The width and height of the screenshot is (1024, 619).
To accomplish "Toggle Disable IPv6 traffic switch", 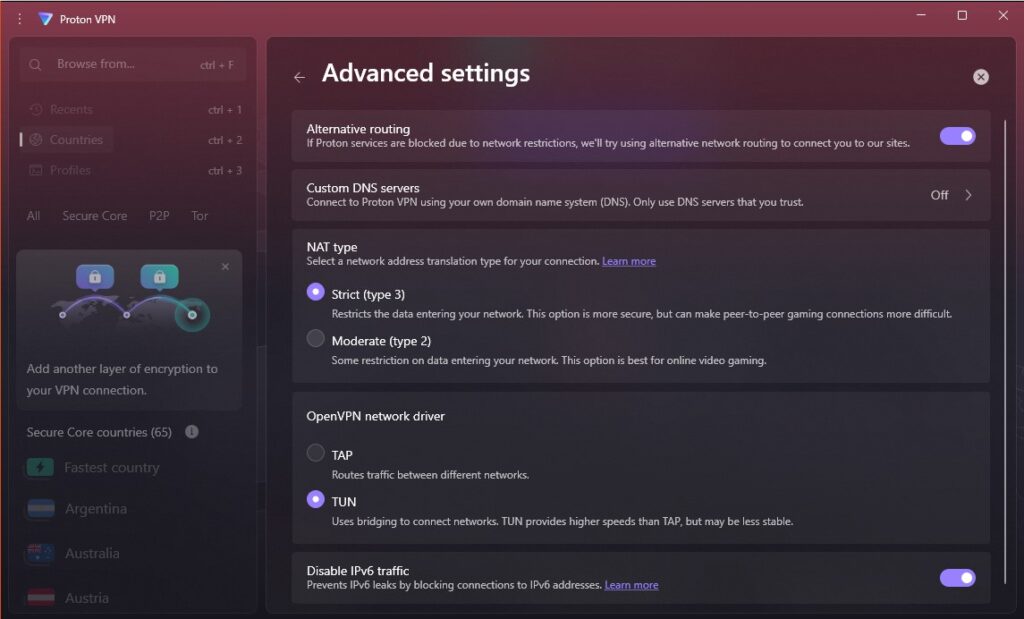I will pyautogui.click(x=957, y=577).
